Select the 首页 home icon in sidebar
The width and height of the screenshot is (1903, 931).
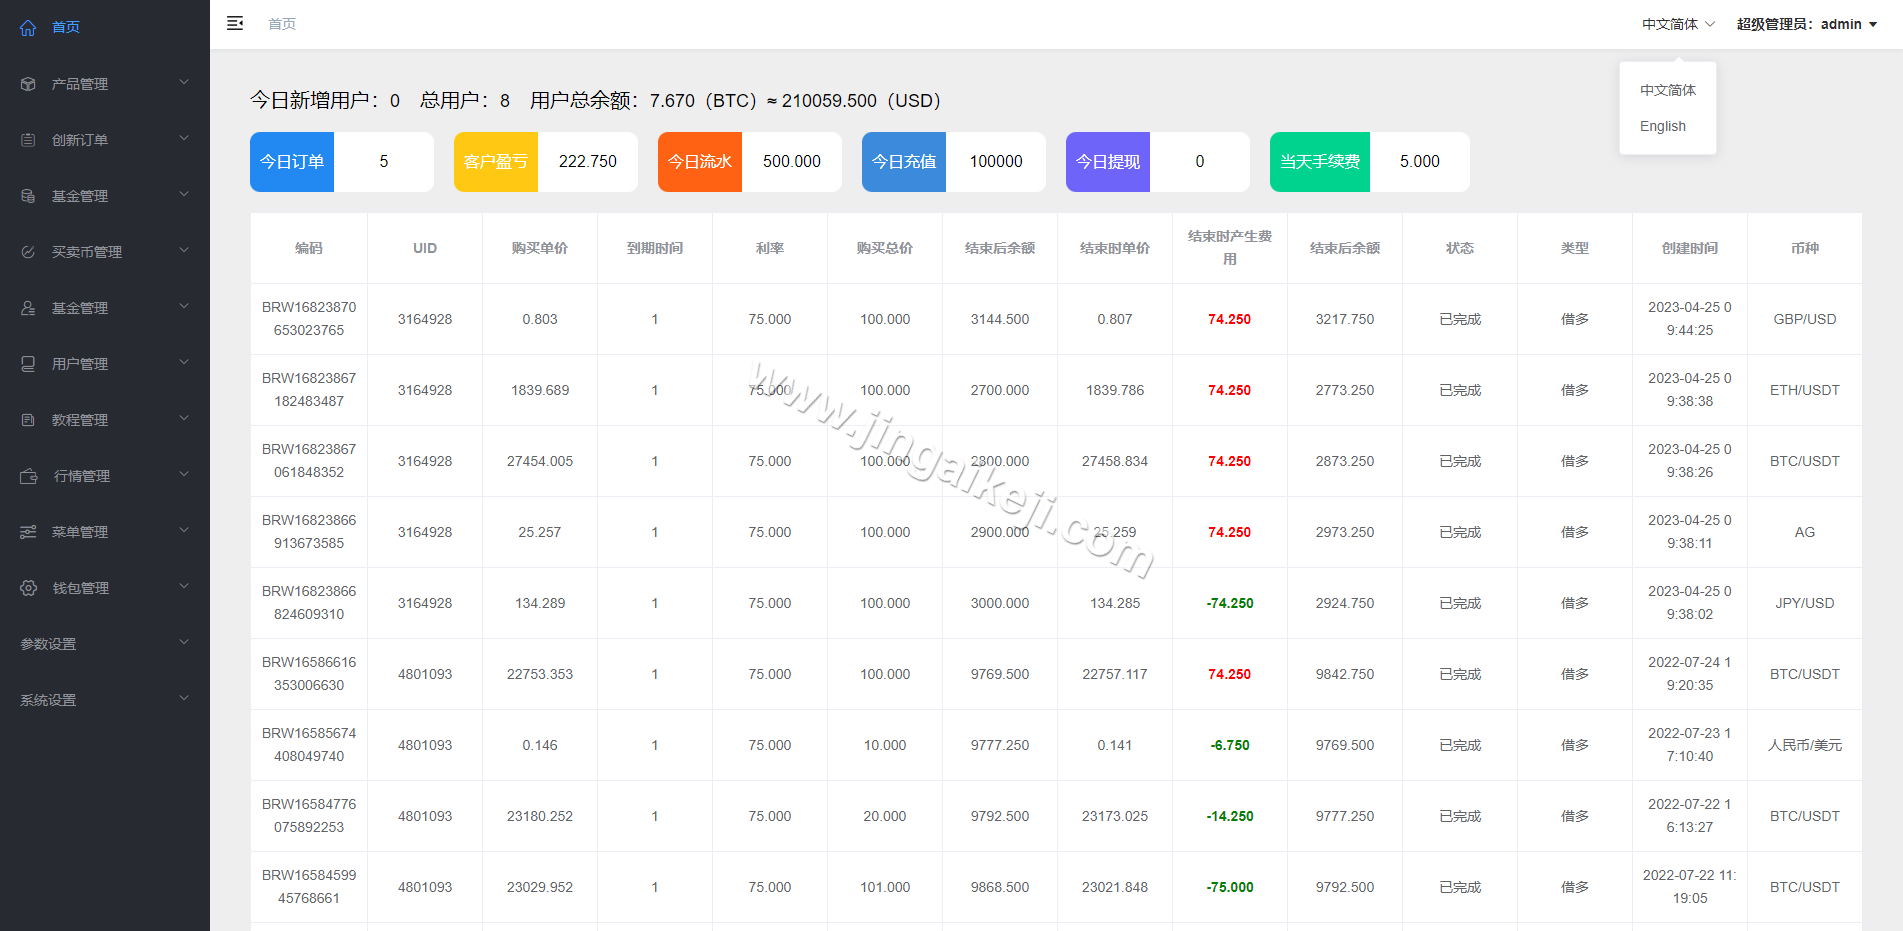[27, 27]
